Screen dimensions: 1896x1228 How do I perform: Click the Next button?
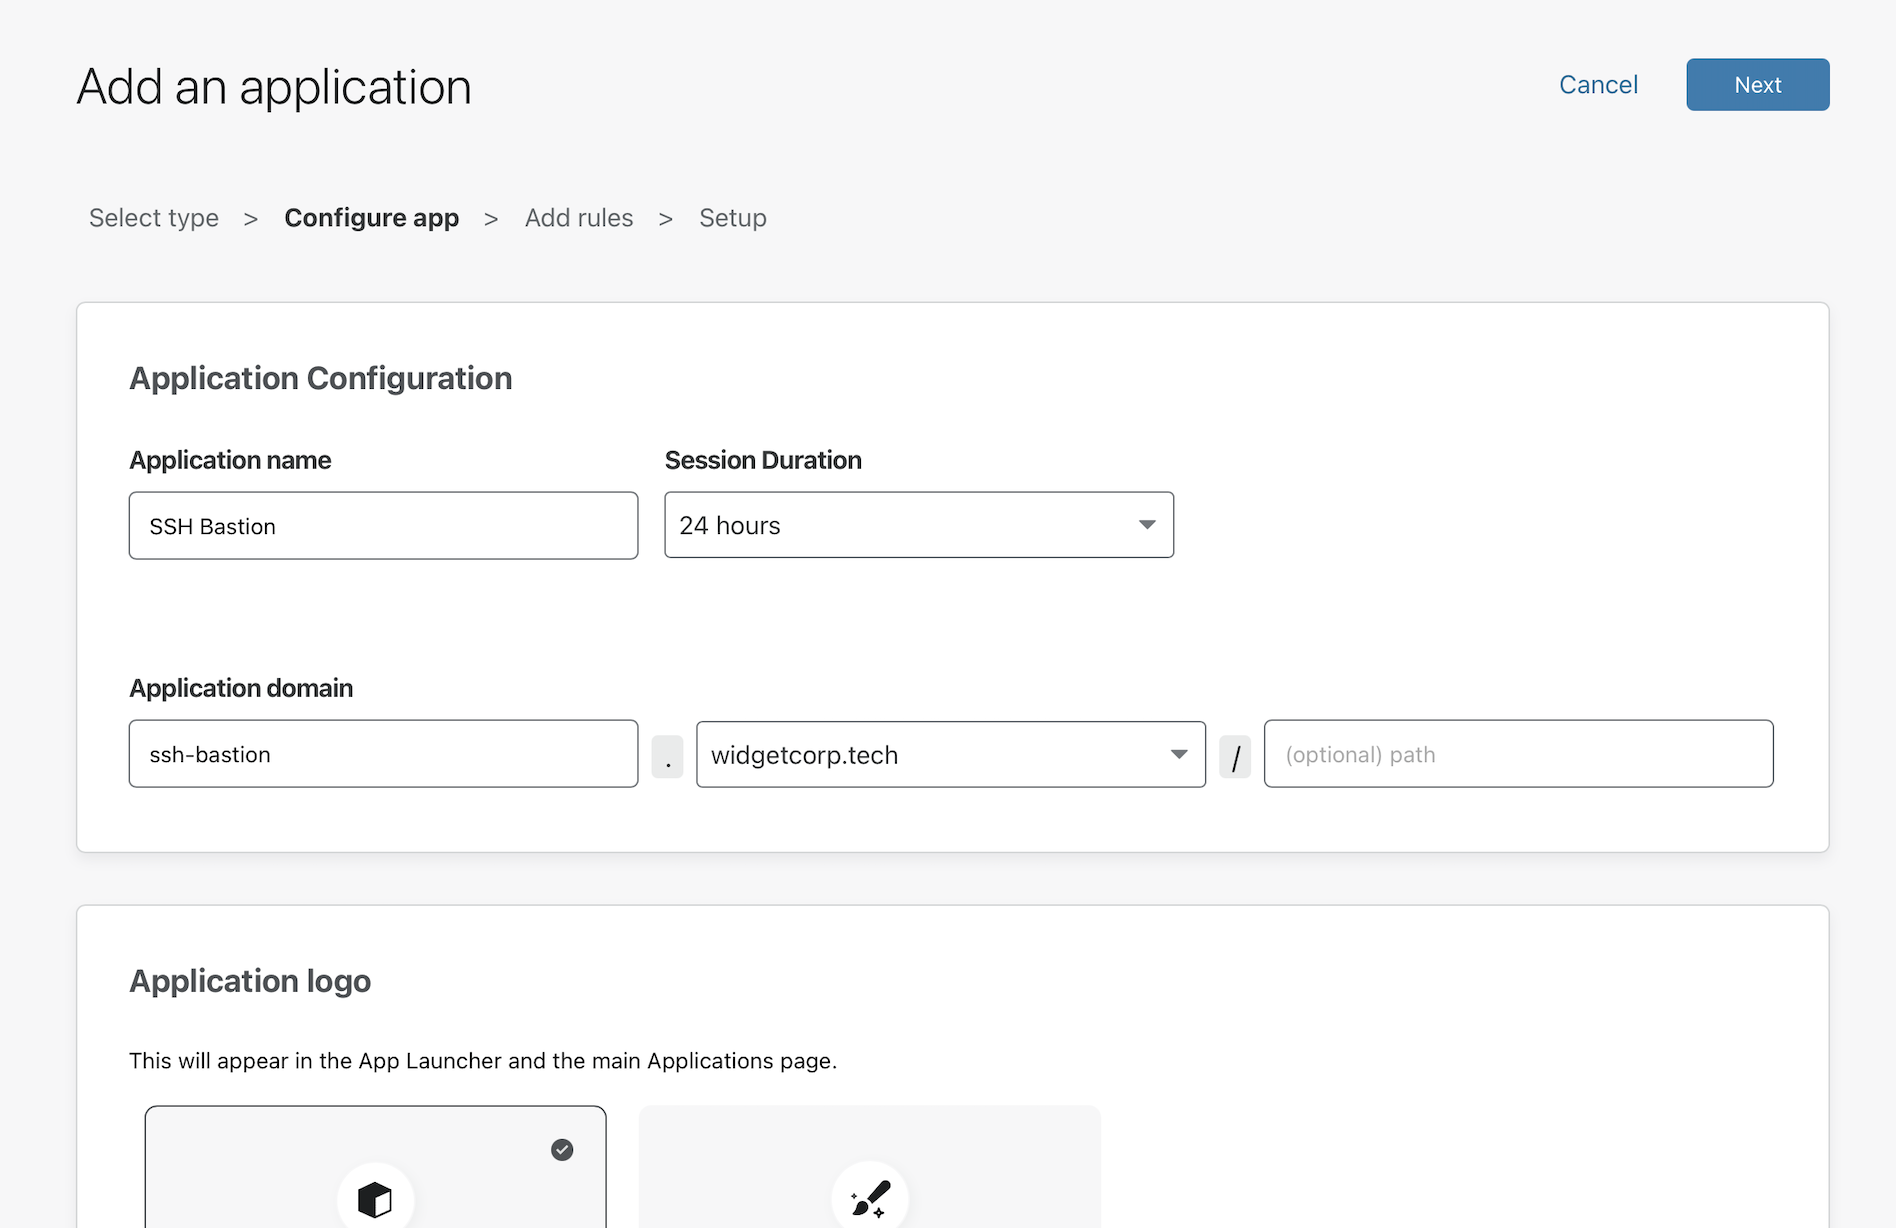(1757, 84)
